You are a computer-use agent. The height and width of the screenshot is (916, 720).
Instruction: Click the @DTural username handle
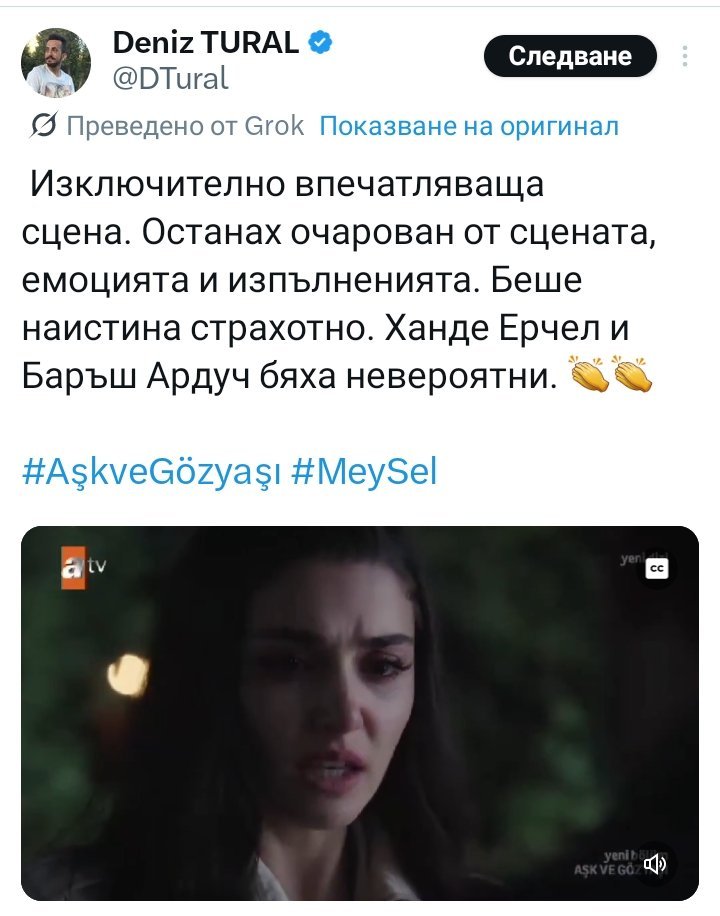point(170,78)
